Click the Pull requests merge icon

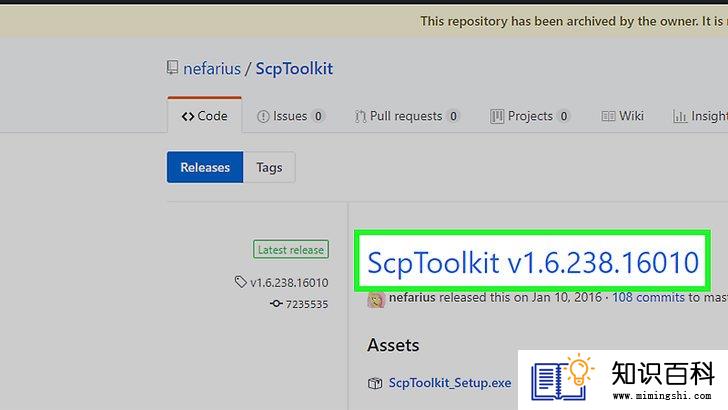pyautogui.click(x=360, y=116)
